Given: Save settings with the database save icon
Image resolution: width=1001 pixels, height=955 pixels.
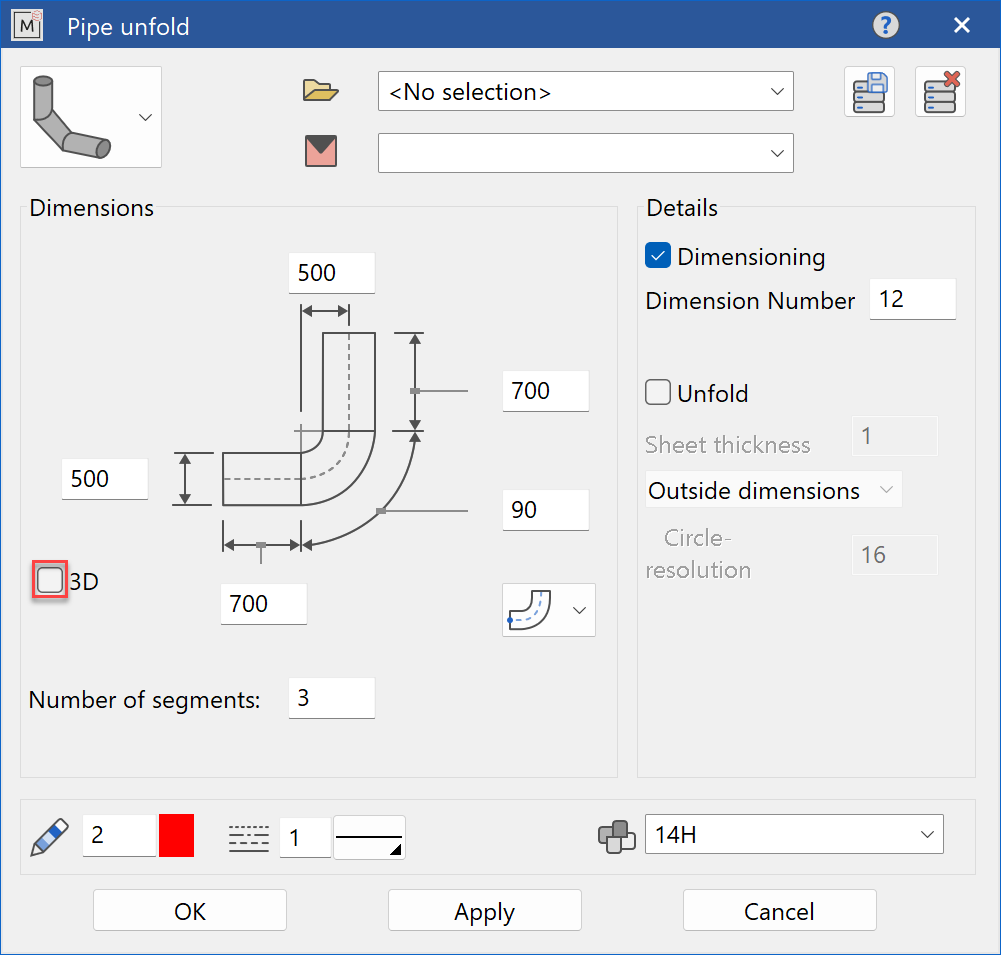Looking at the screenshot, I should pyautogui.click(x=869, y=92).
